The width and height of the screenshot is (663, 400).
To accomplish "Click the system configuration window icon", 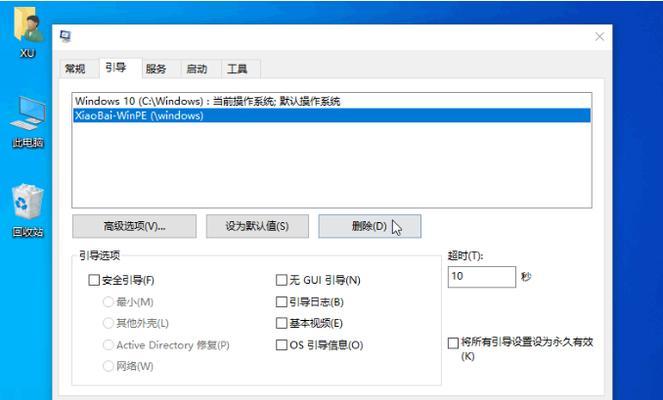I will [x=65, y=36].
